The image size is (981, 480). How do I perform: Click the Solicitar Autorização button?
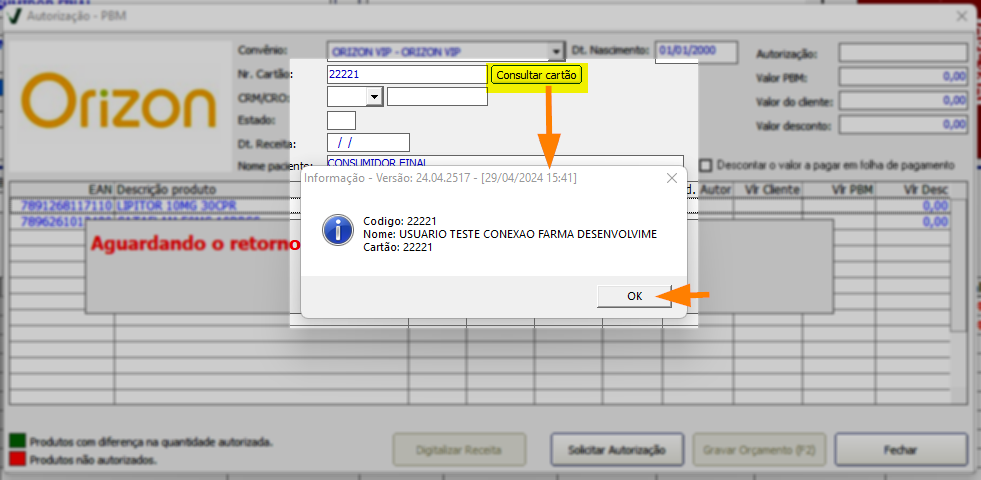tap(617, 450)
